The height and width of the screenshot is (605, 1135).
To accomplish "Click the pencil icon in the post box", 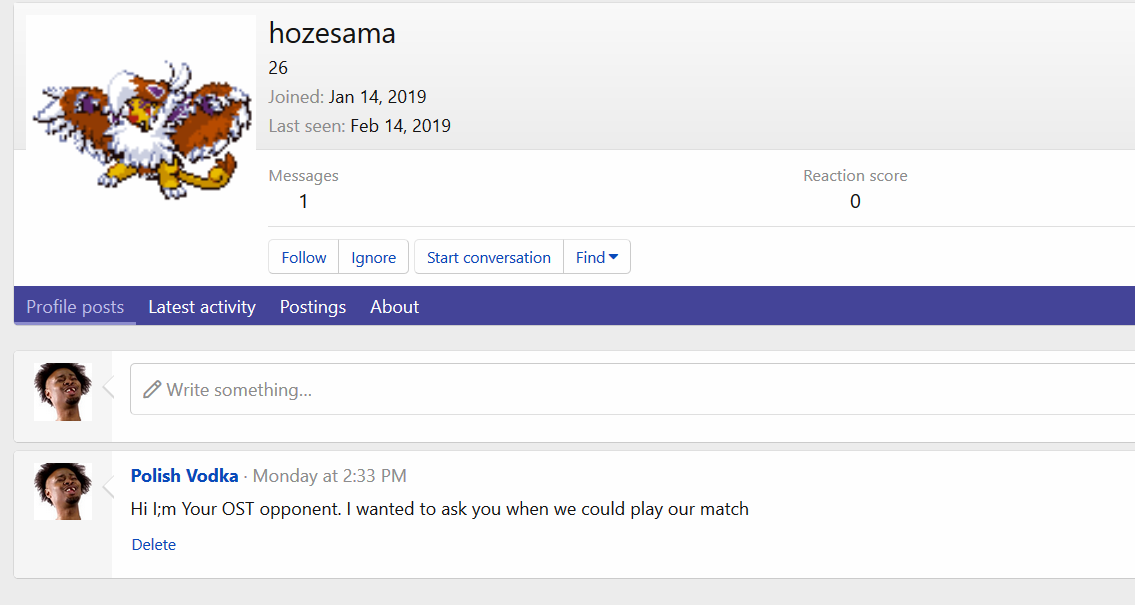I will [152, 390].
